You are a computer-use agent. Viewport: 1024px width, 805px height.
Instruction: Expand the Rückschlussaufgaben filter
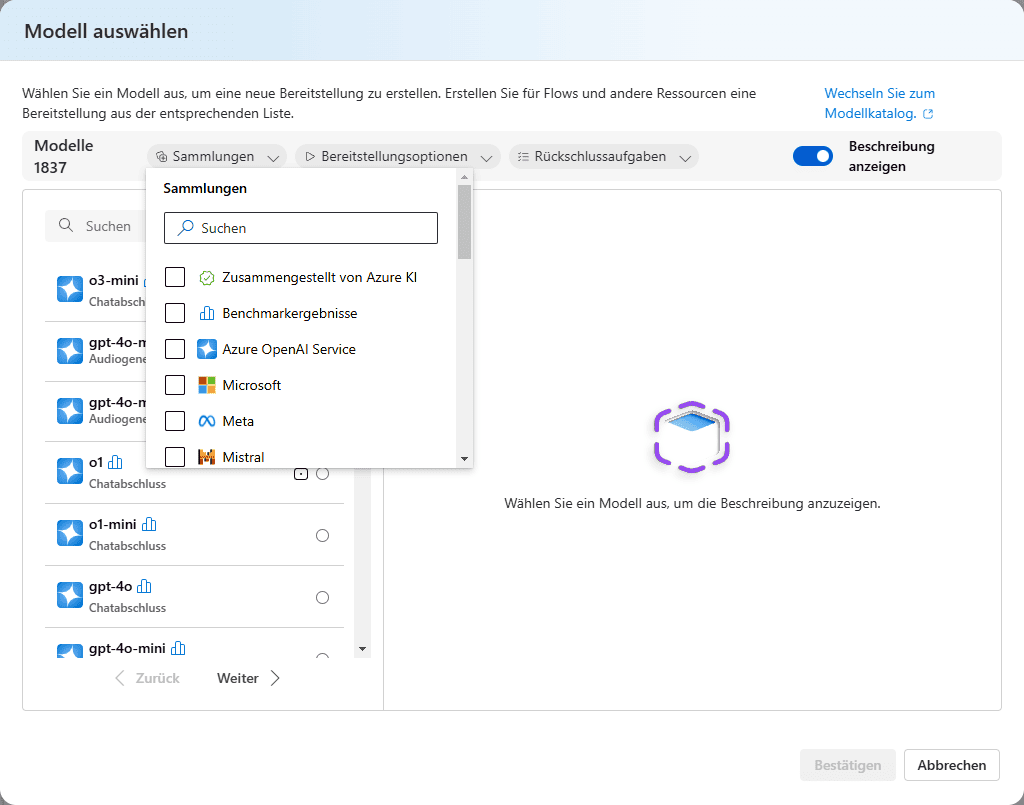pos(604,156)
